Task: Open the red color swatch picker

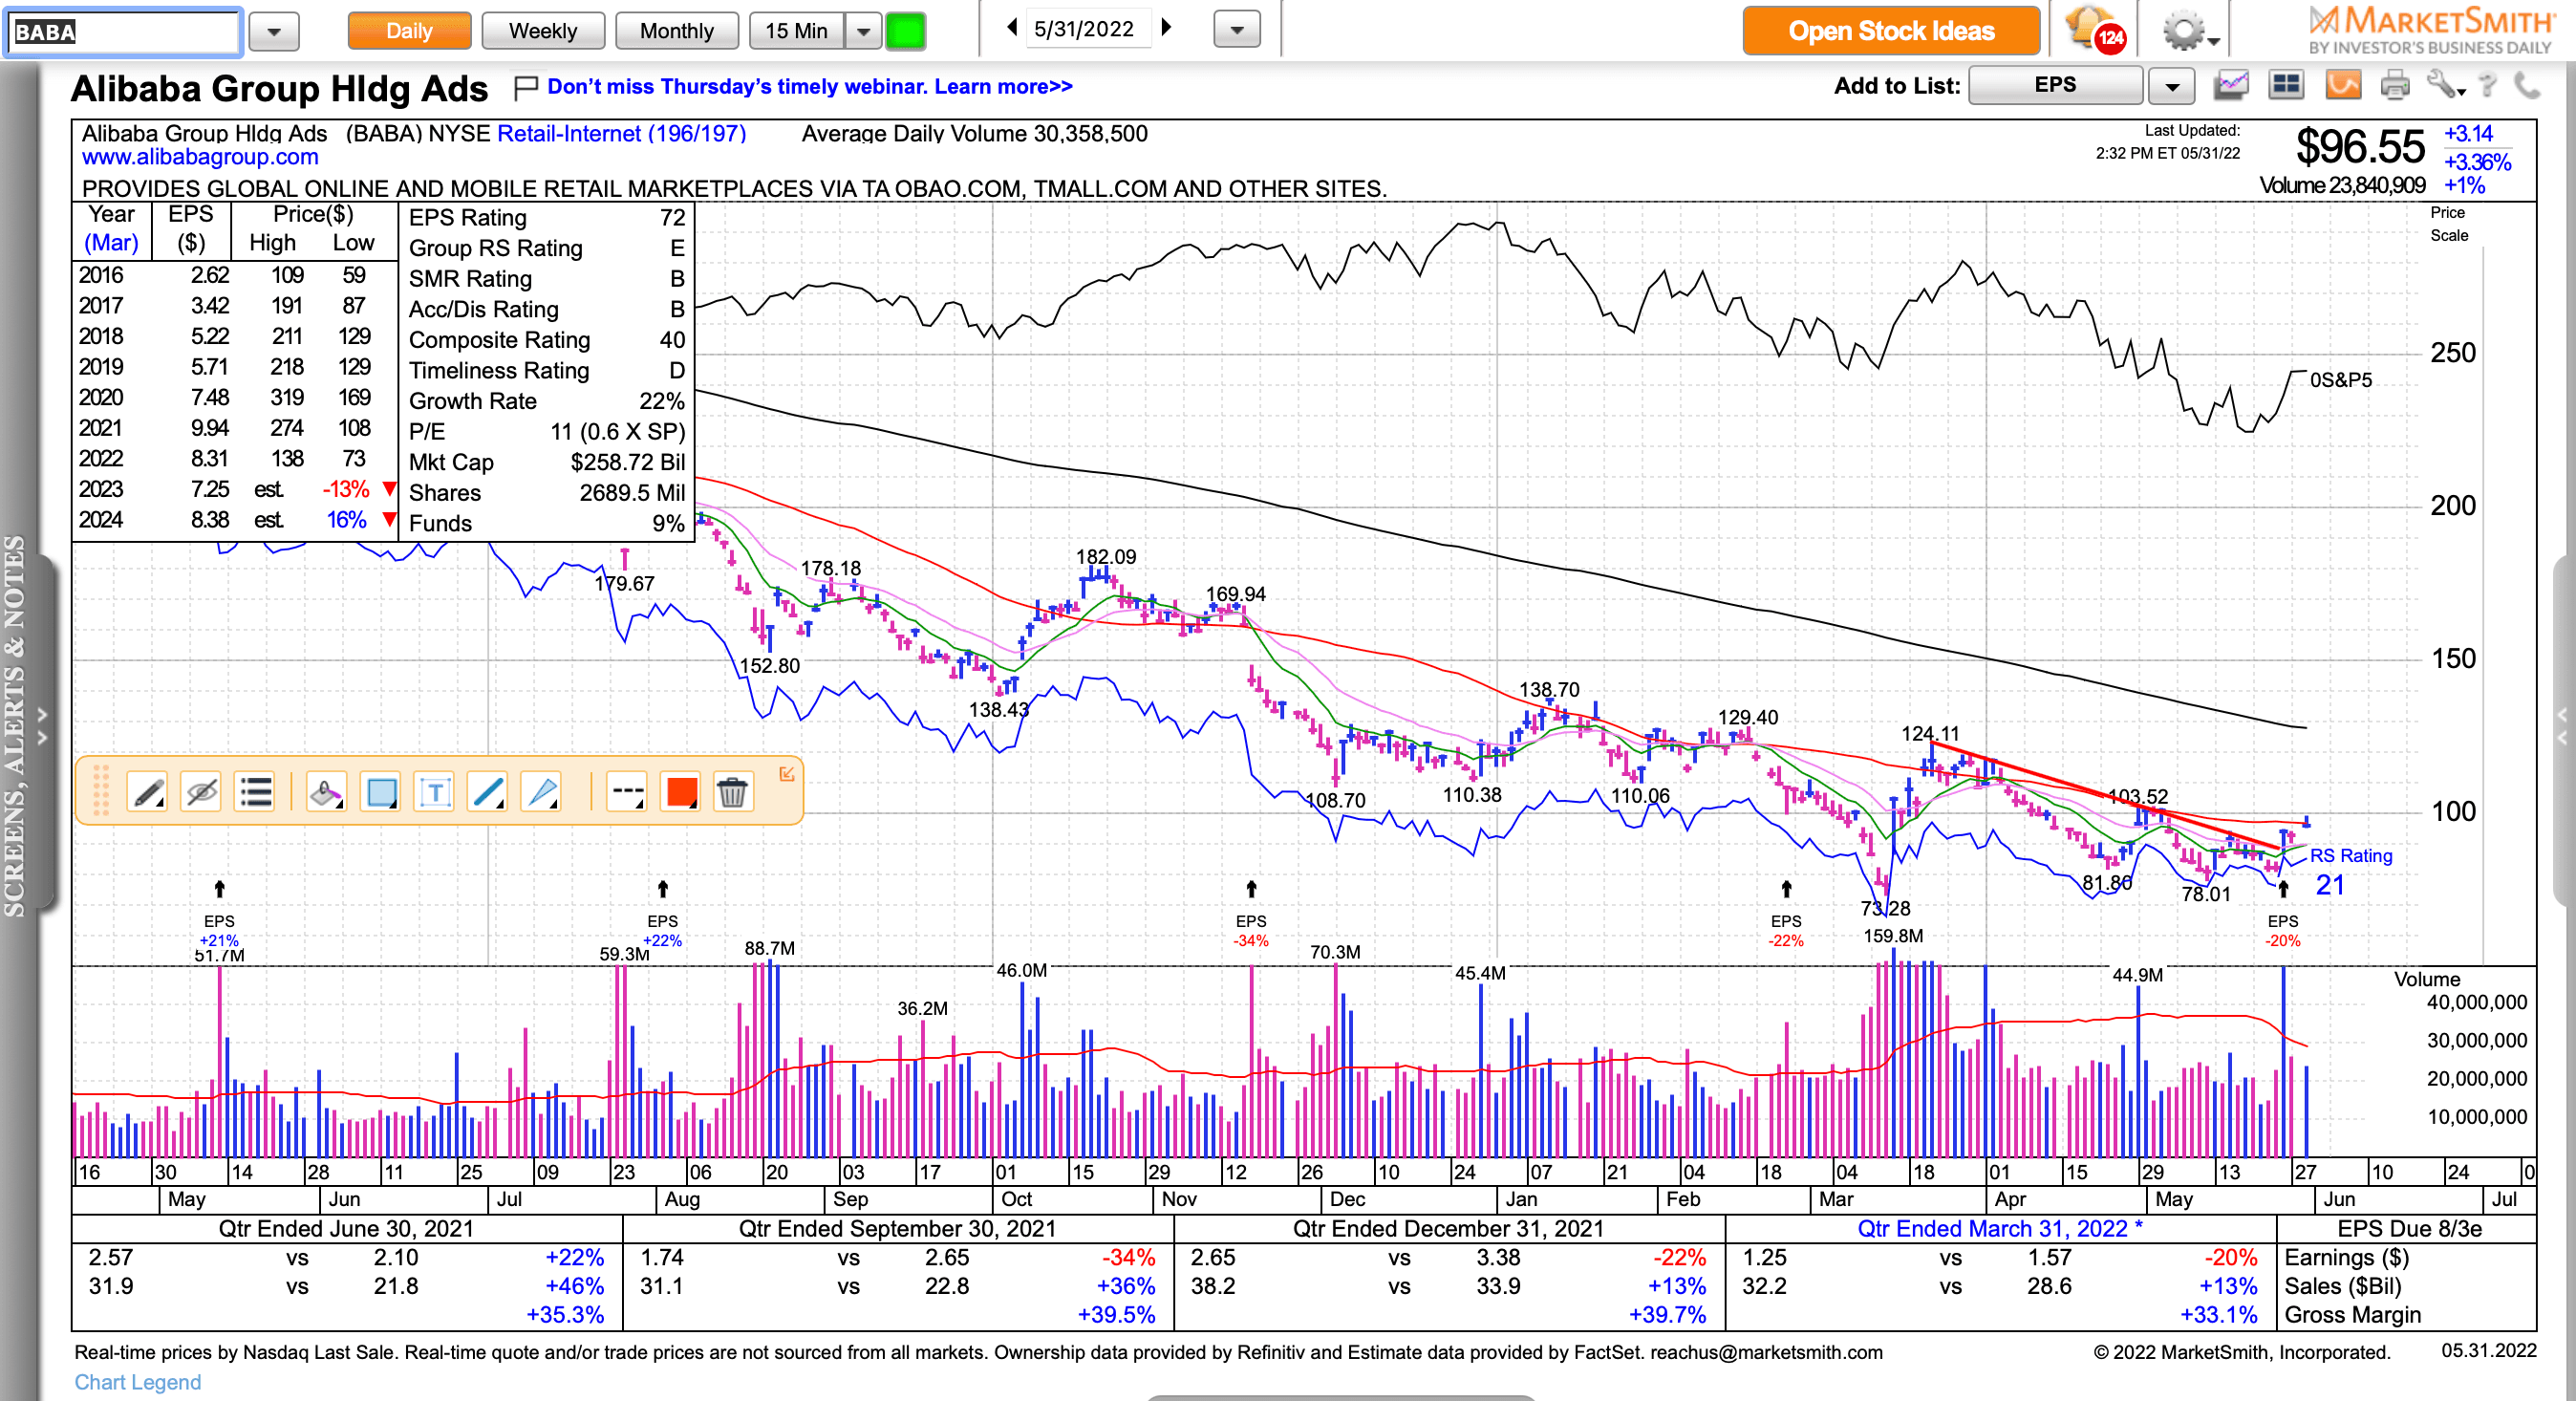Action: click(x=681, y=793)
